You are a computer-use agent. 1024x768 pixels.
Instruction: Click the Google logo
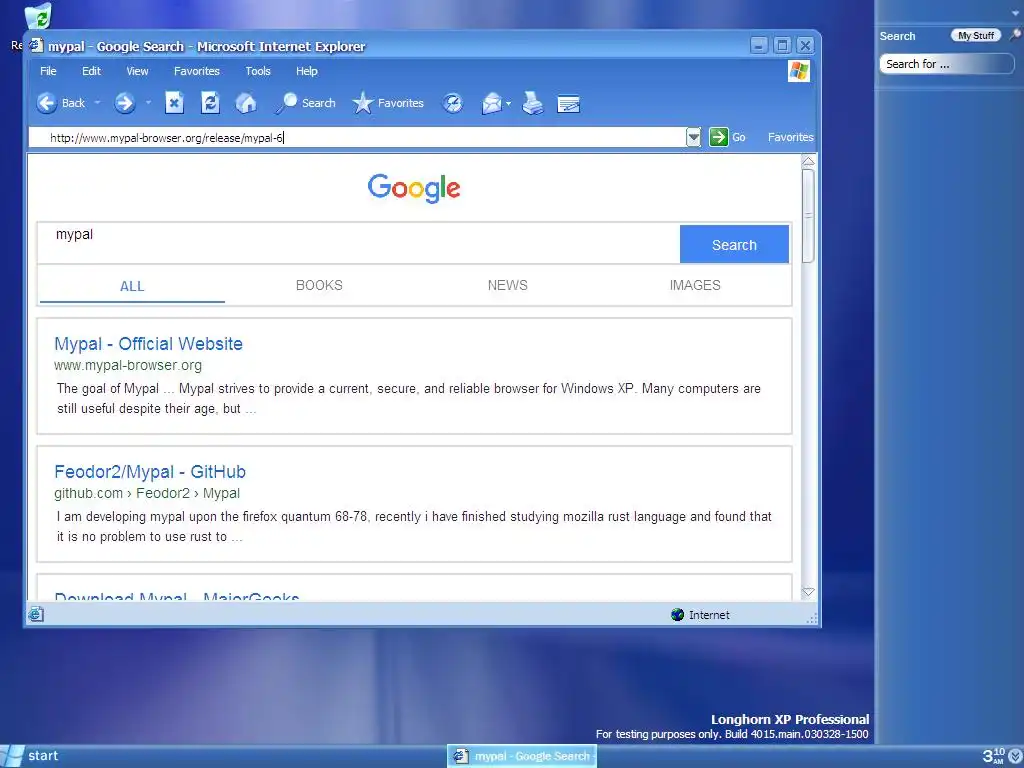point(414,188)
